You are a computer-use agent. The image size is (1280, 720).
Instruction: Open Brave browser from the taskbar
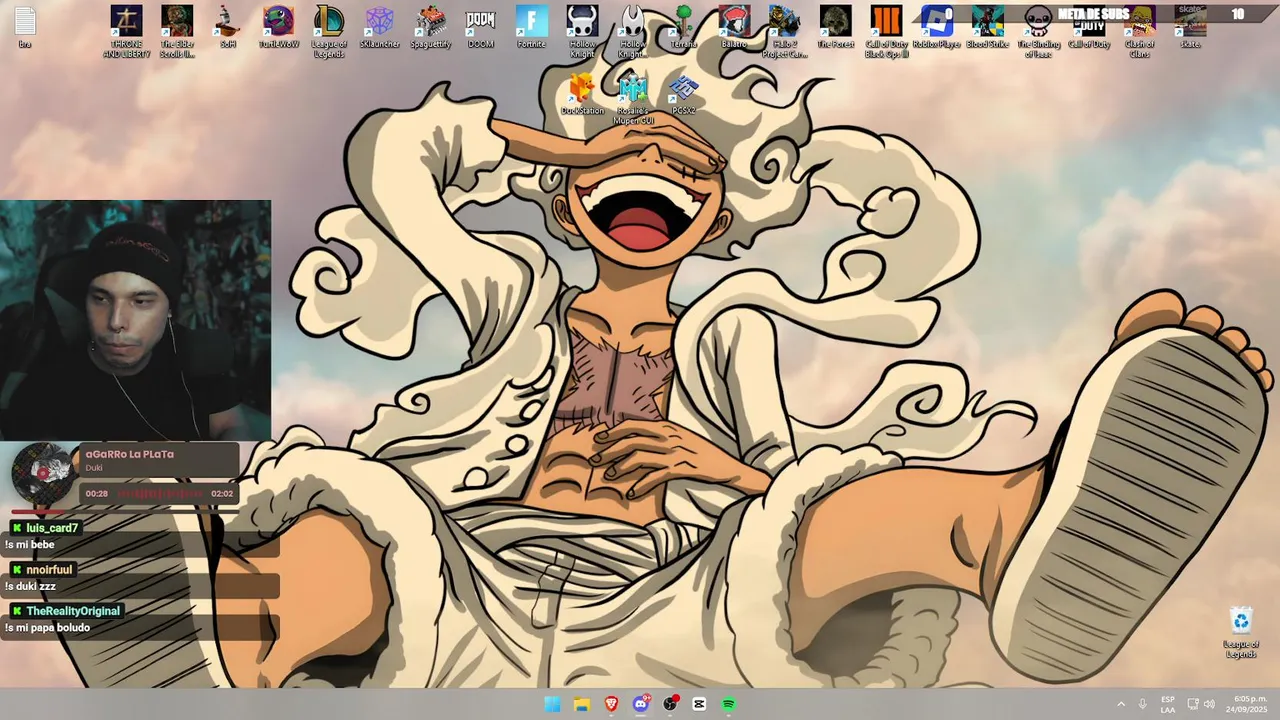[611, 704]
